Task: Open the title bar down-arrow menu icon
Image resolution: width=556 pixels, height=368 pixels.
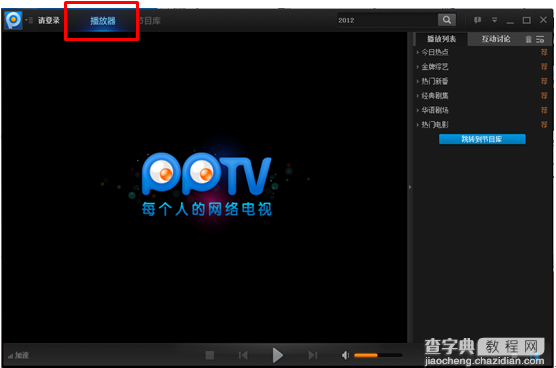Action: pos(494,20)
